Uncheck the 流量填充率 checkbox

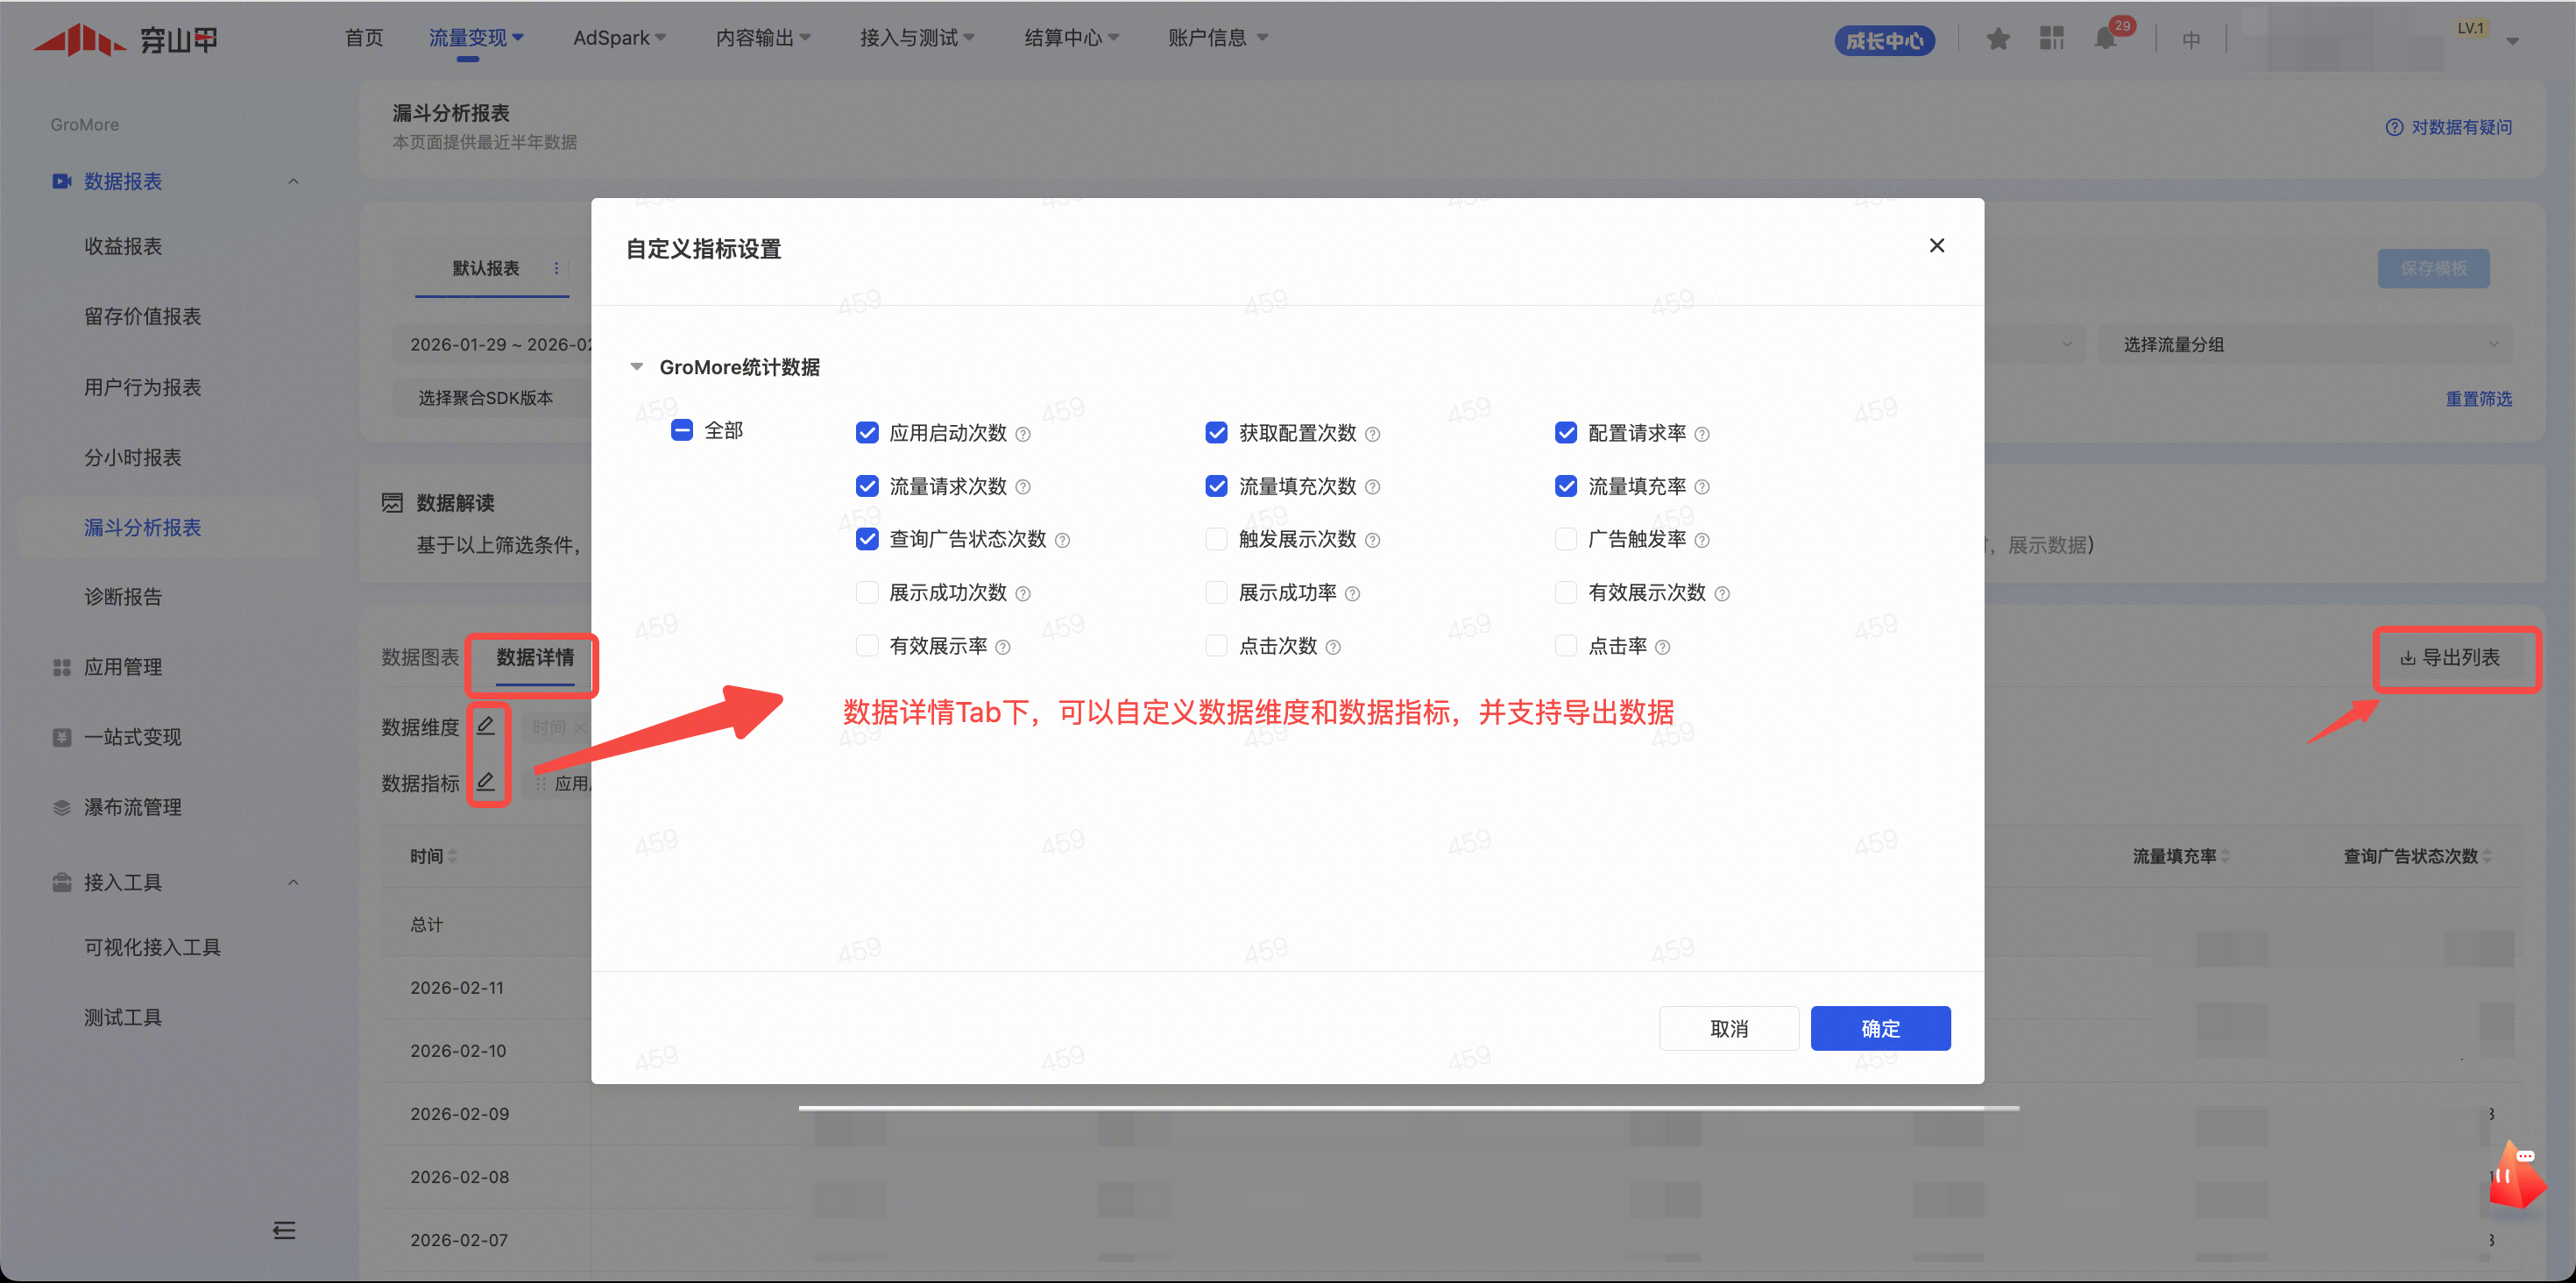pos(1565,486)
